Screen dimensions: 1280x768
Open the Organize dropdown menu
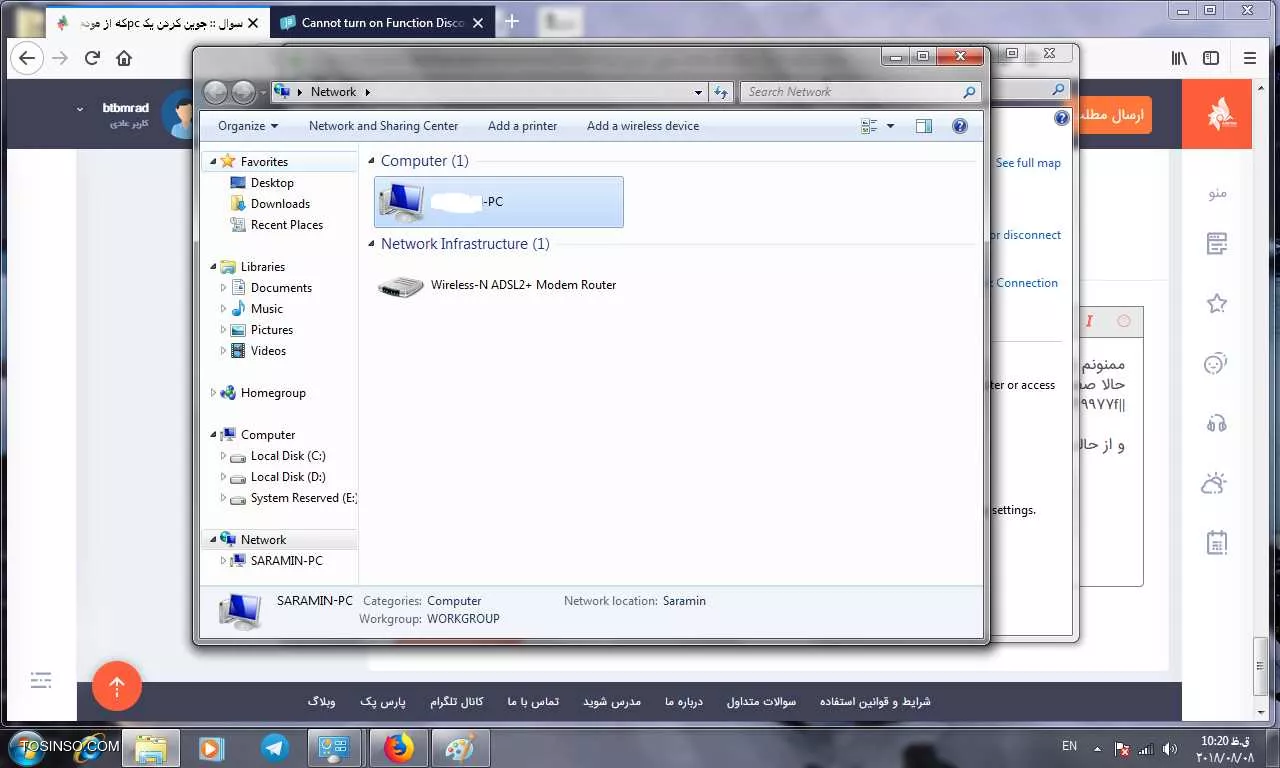(x=248, y=126)
